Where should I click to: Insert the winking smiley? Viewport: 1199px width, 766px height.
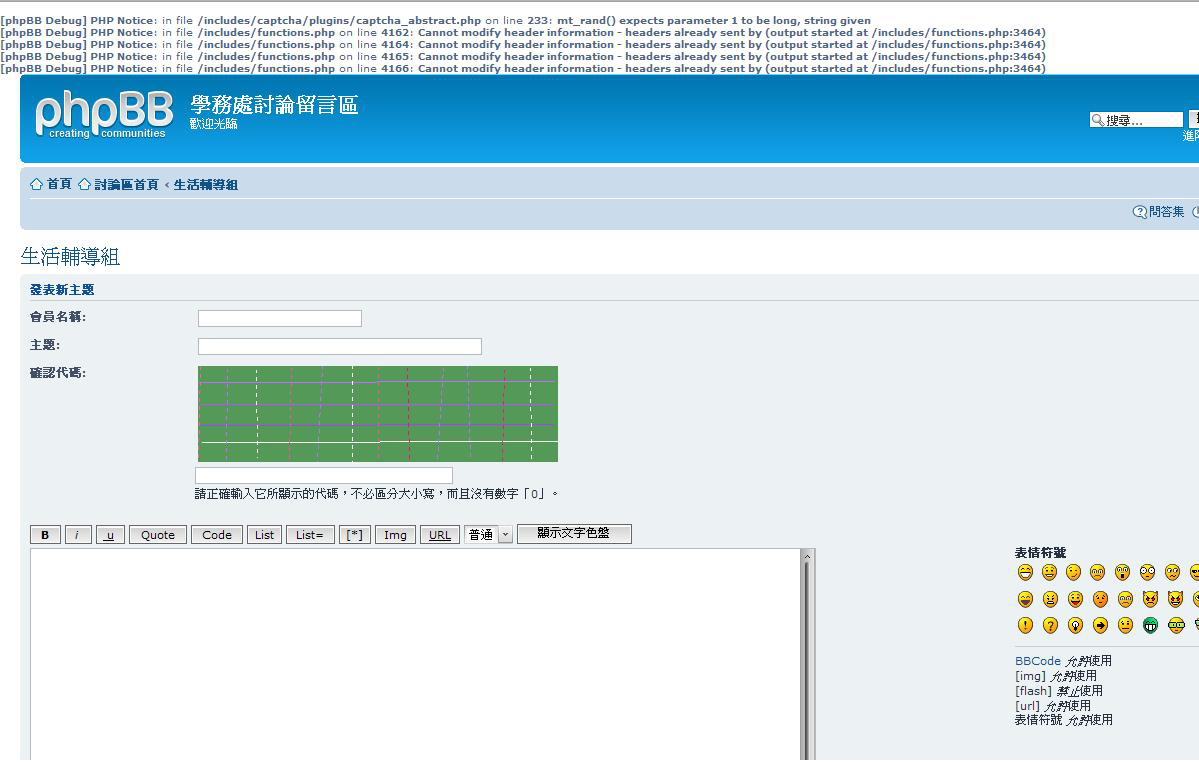pyautogui.click(x=1074, y=573)
